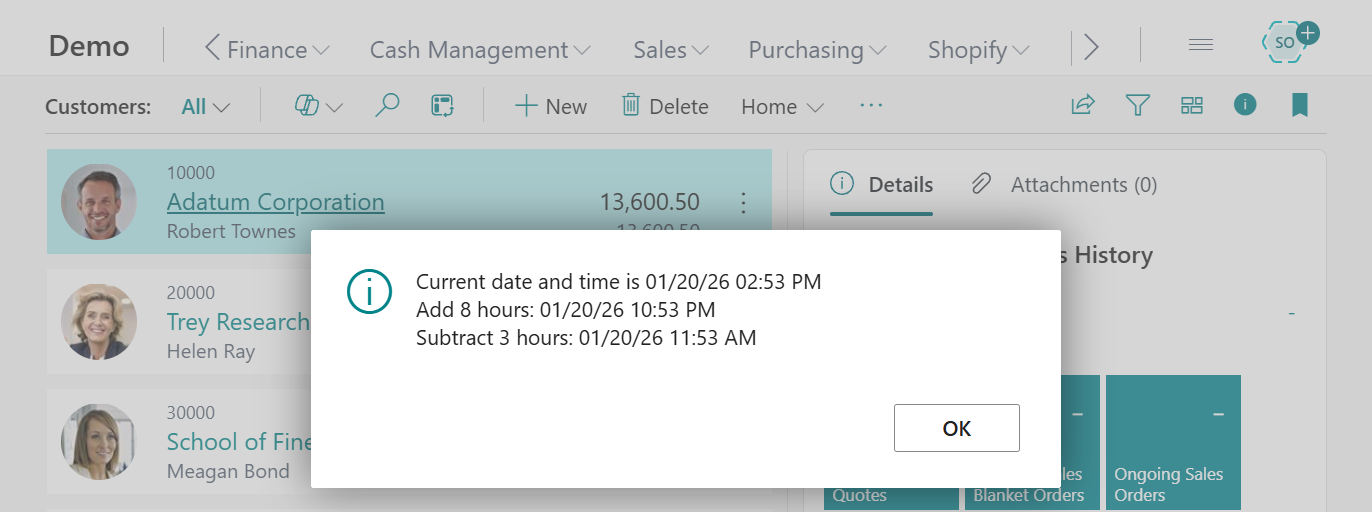
Task: Click the Helen Ray contact photo
Action: pyautogui.click(x=99, y=322)
